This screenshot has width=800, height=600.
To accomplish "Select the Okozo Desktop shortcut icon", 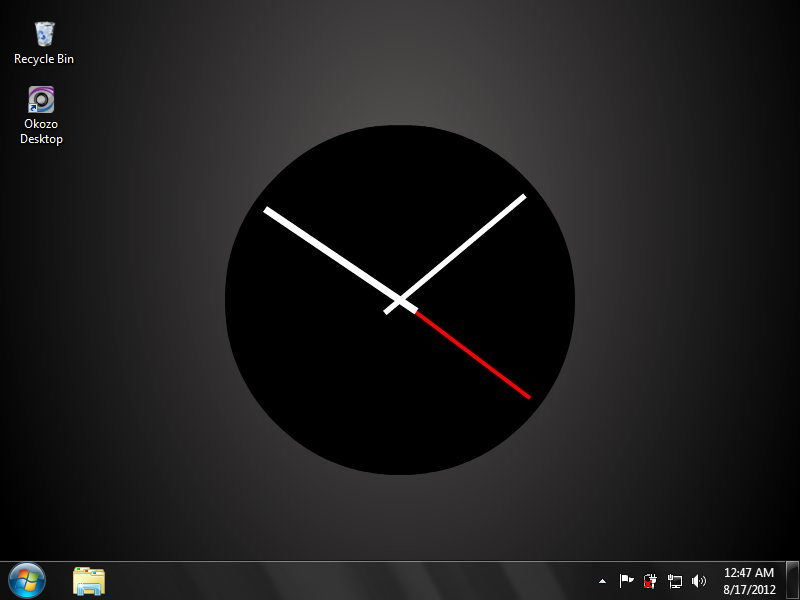I will point(41,99).
